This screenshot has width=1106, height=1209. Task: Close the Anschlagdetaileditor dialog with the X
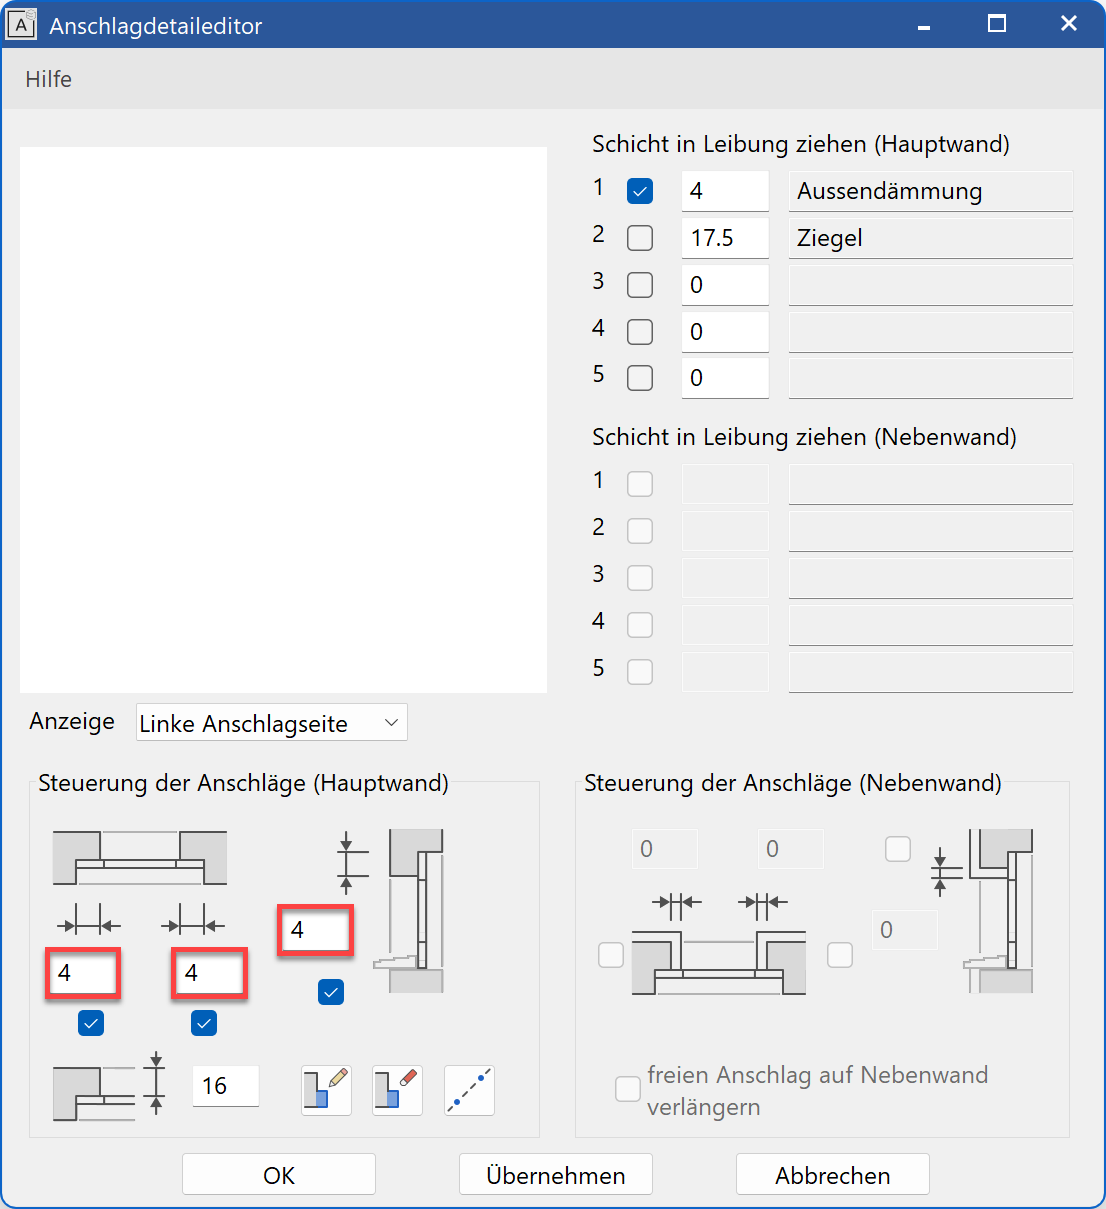[1068, 24]
